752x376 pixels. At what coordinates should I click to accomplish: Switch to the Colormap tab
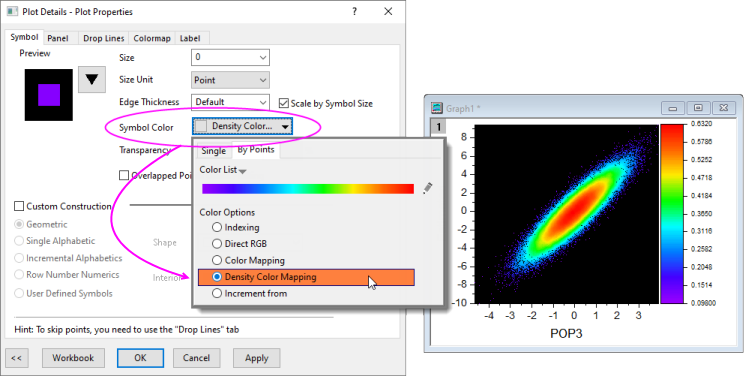point(152,38)
